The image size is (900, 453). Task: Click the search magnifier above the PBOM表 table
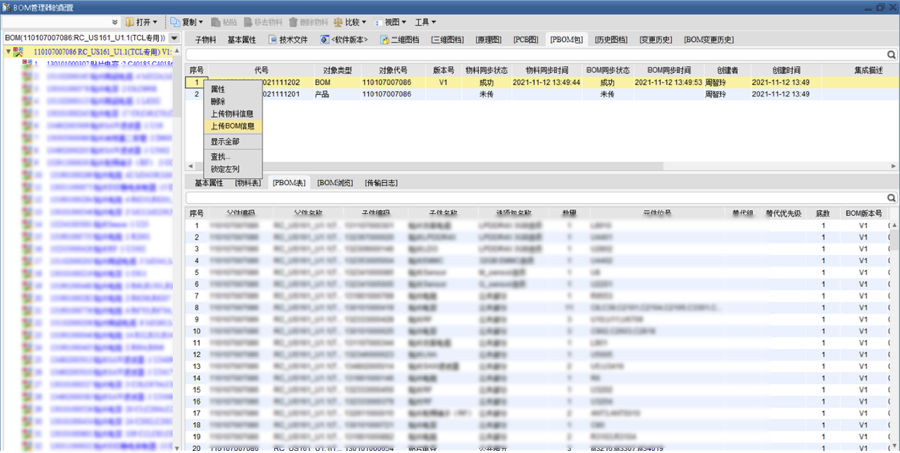pyautogui.click(x=891, y=198)
